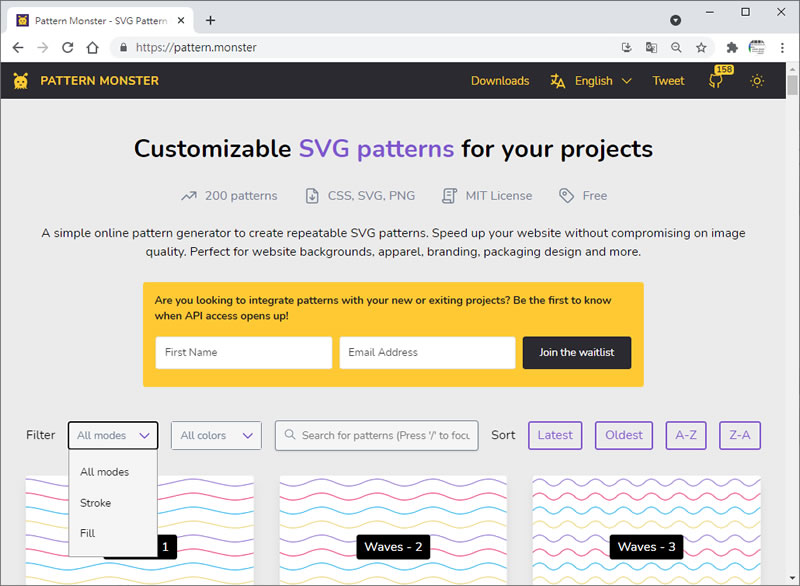The height and width of the screenshot is (586, 800).
Task: Click the 200 patterns text
Action: pos(241,195)
